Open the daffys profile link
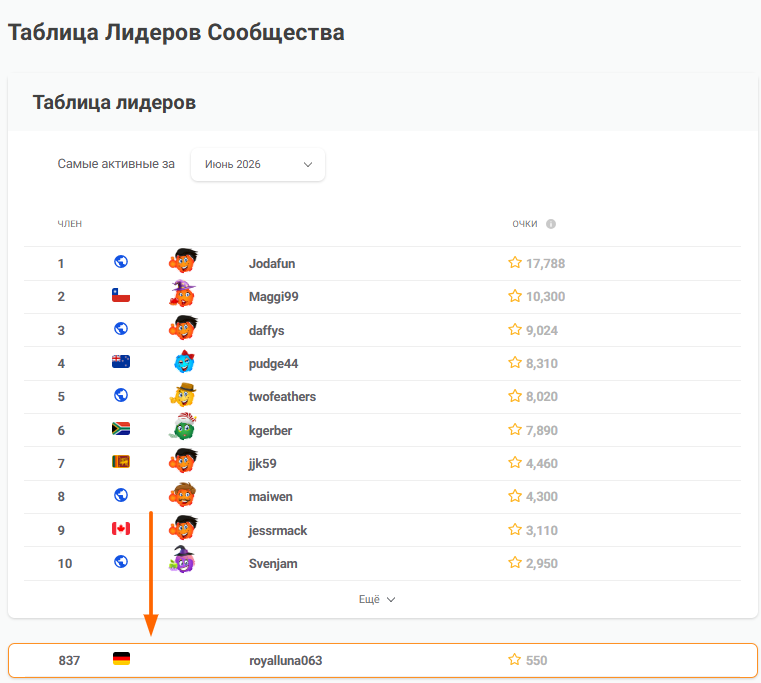 (266, 331)
